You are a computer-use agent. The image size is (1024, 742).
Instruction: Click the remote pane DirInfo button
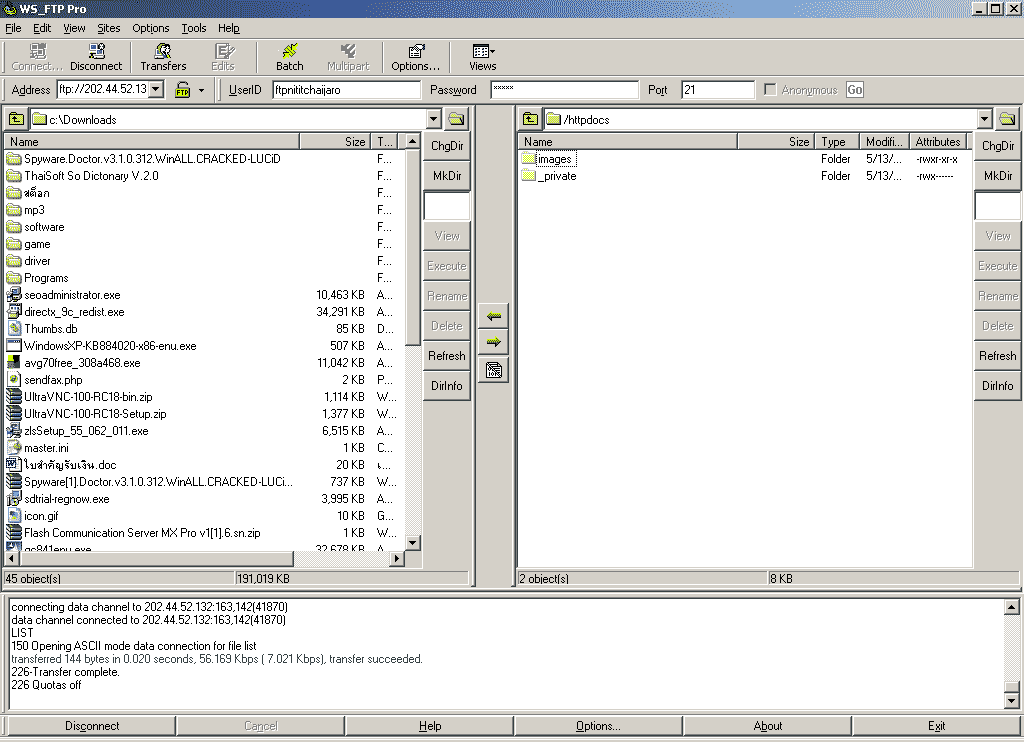pos(997,386)
